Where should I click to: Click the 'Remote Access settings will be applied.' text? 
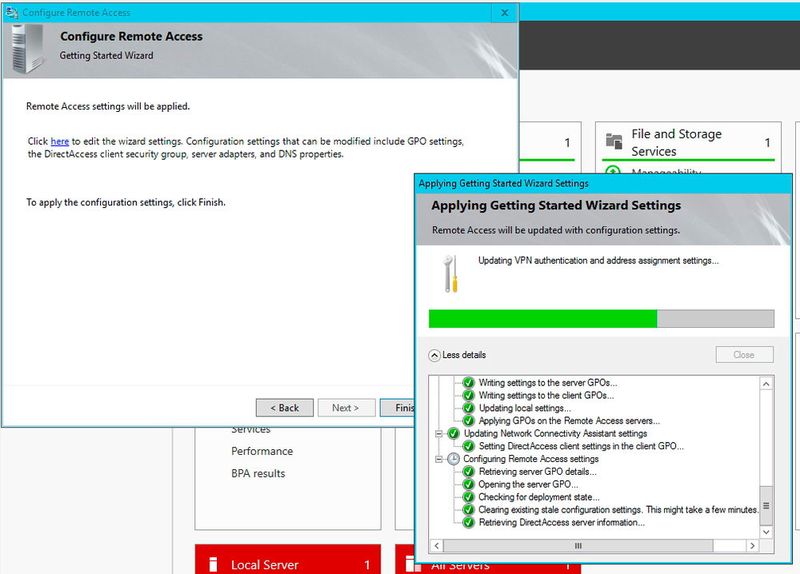point(108,106)
